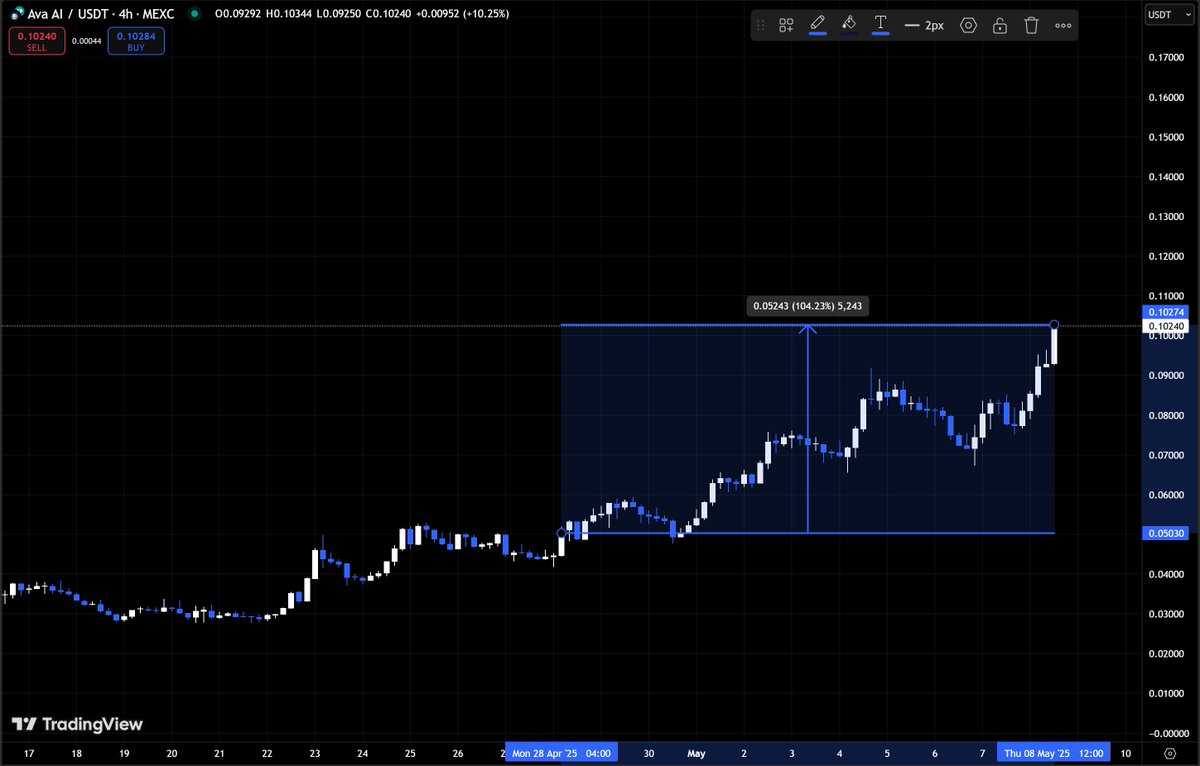Open chart settings gear at bottom right

1170,752
